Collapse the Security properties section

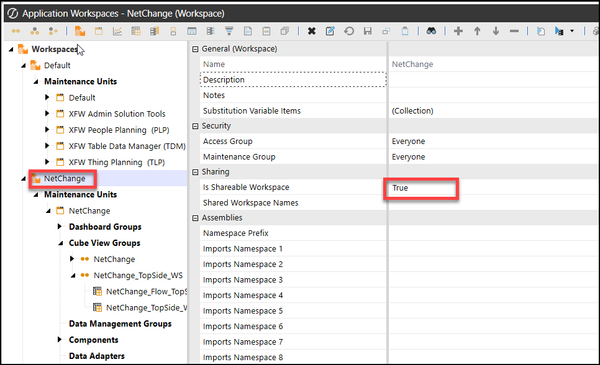[195, 126]
